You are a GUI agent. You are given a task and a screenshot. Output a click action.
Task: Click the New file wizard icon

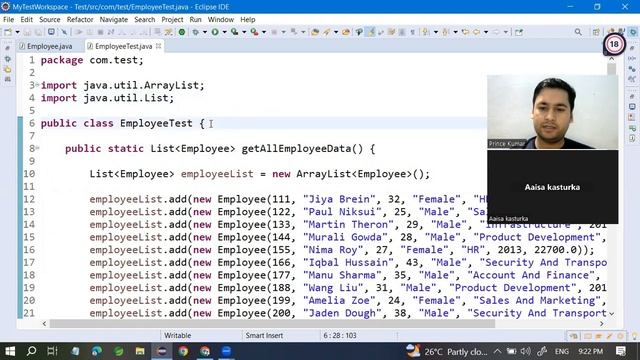click(x=8, y=32)
